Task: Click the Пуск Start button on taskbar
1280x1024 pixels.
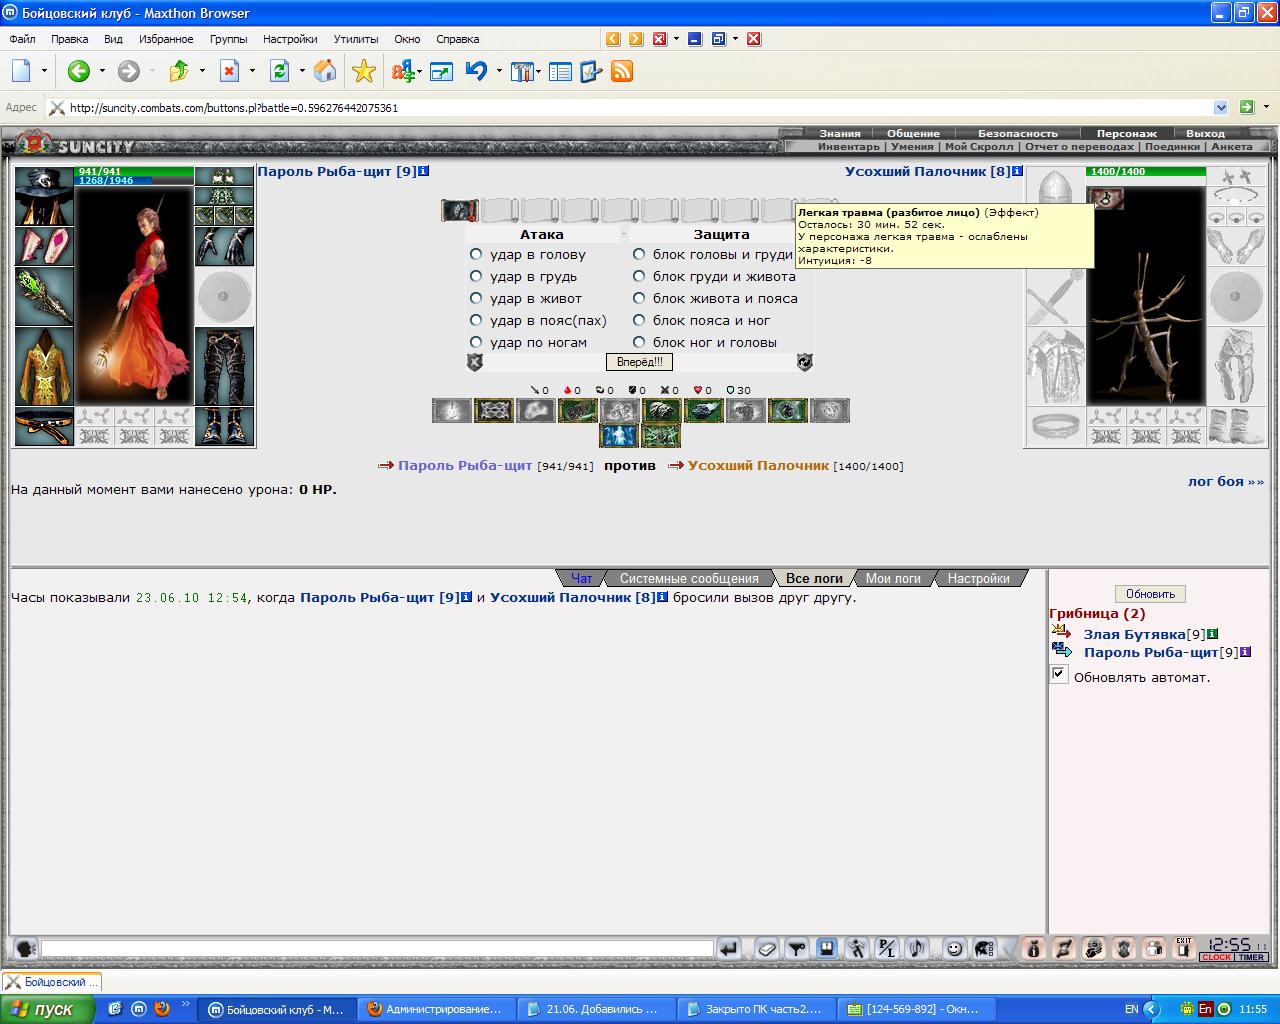Action: [47, 1009]
